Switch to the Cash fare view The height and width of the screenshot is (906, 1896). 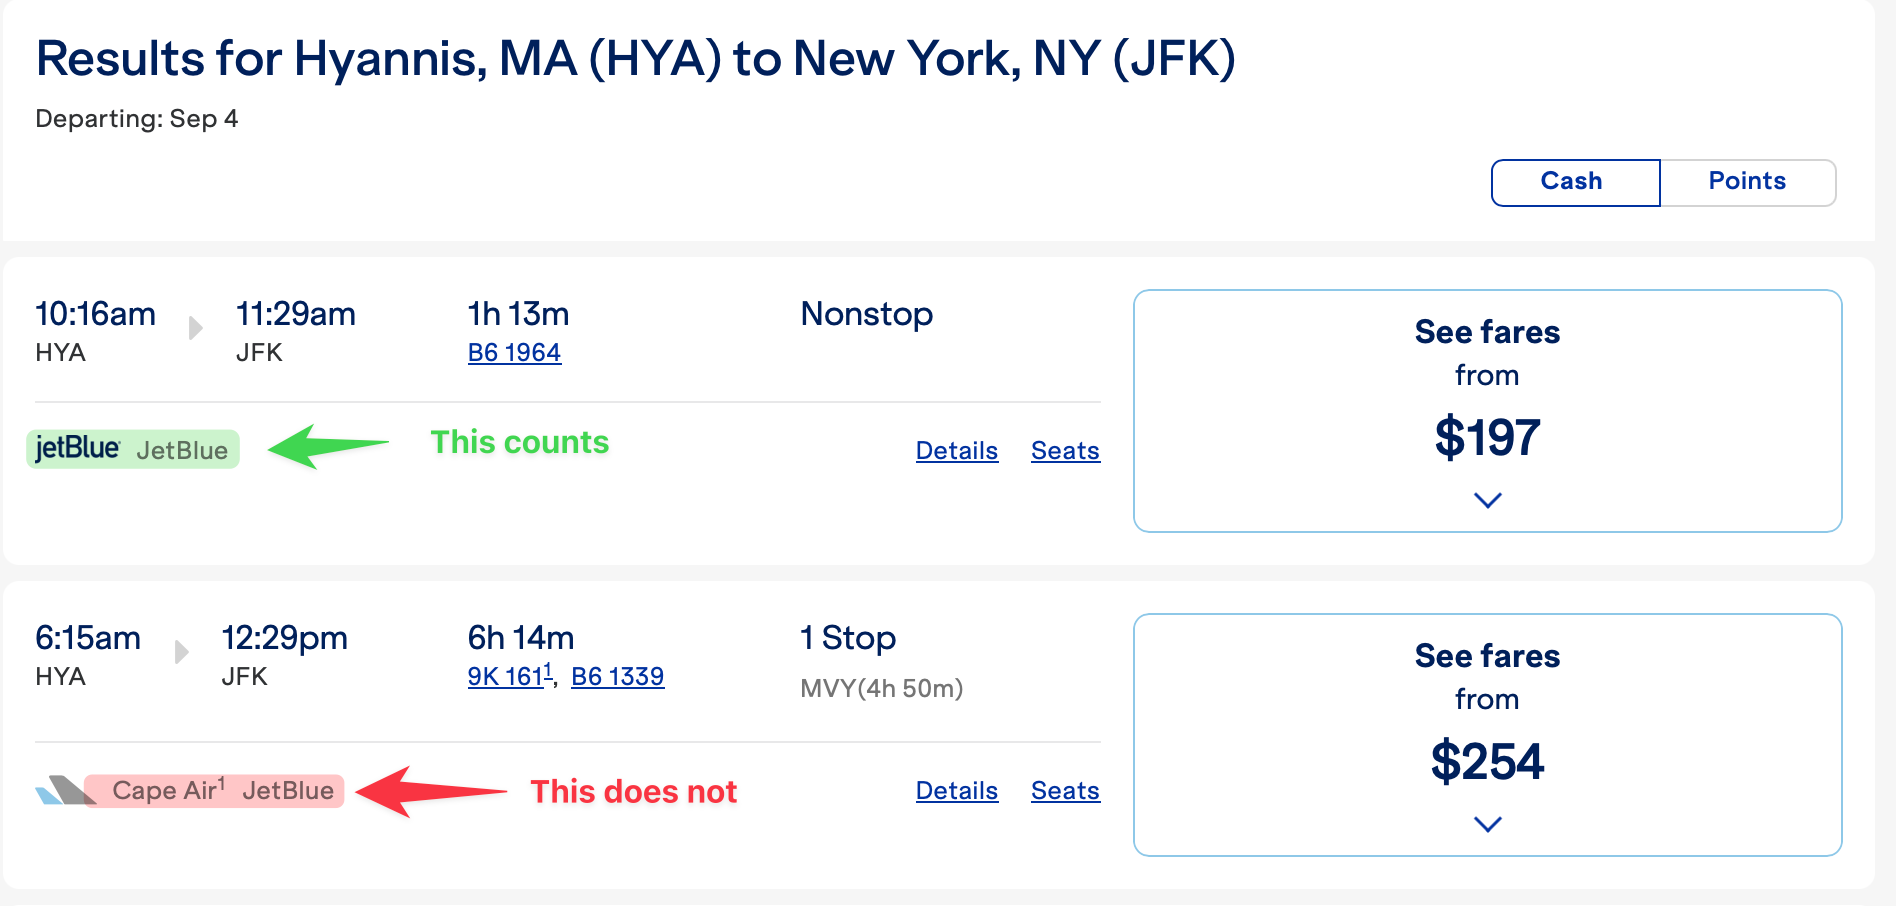(1574, 182)
